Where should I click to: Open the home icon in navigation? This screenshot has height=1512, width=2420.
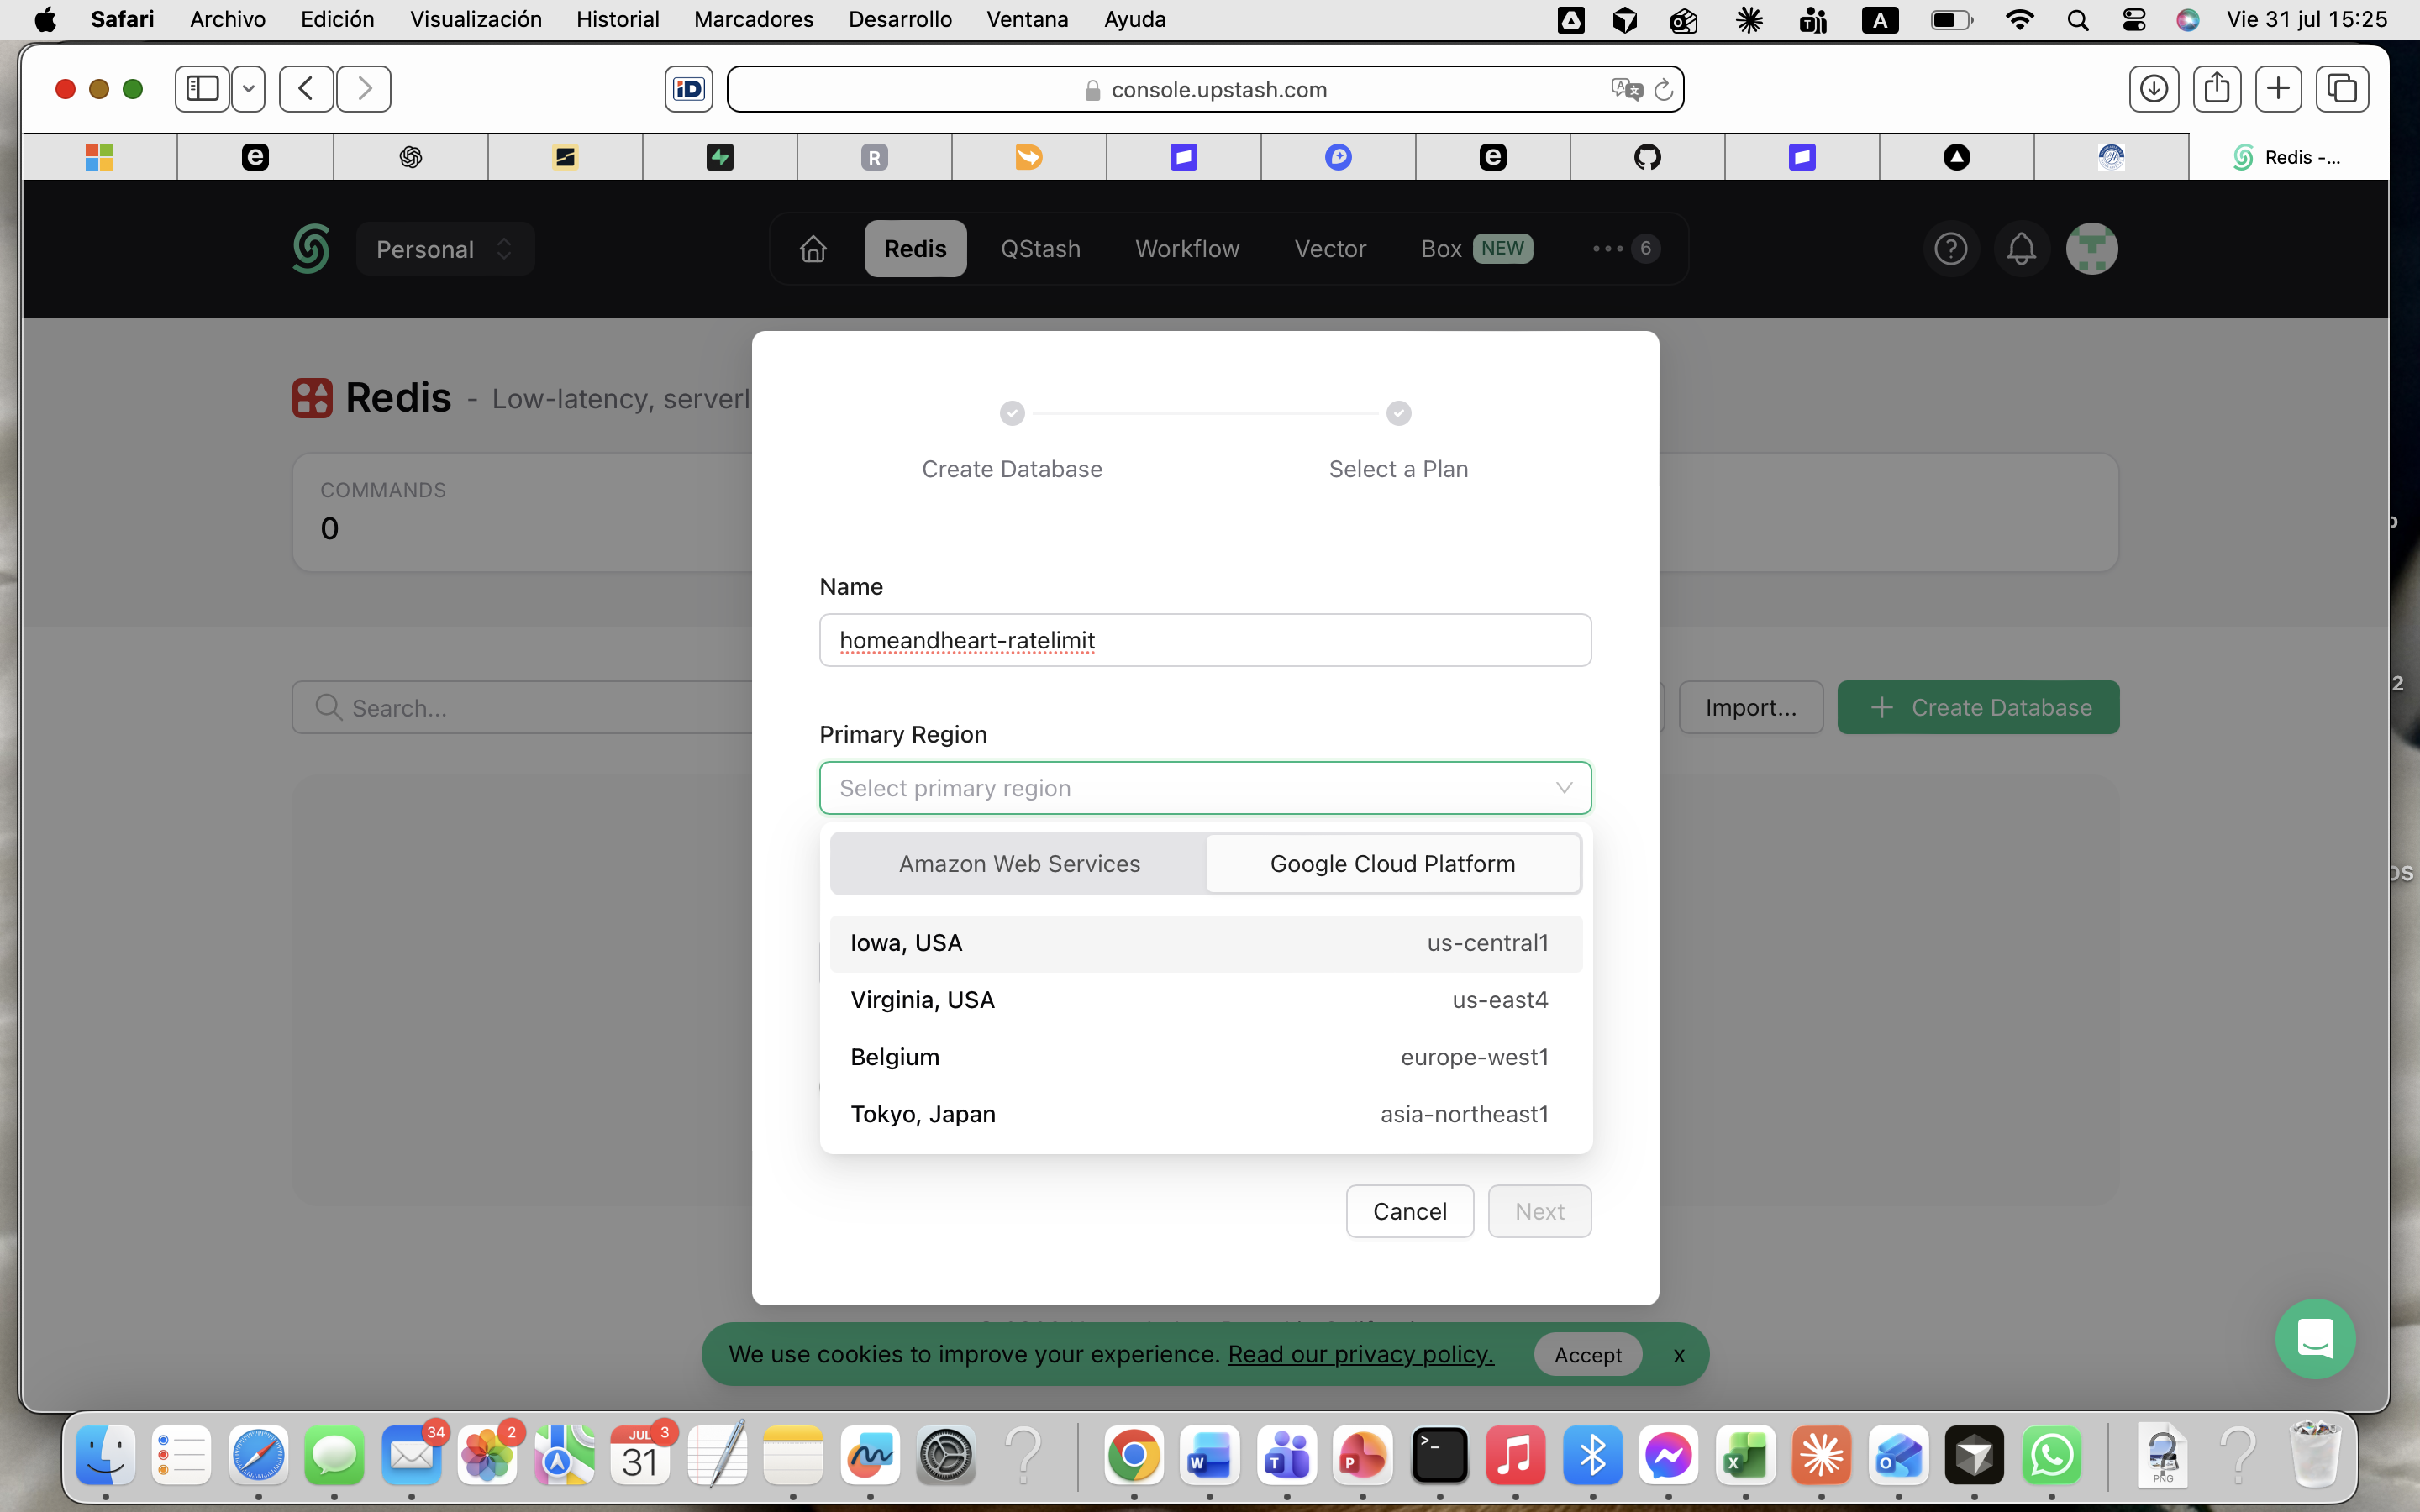[x=813, y=249]
